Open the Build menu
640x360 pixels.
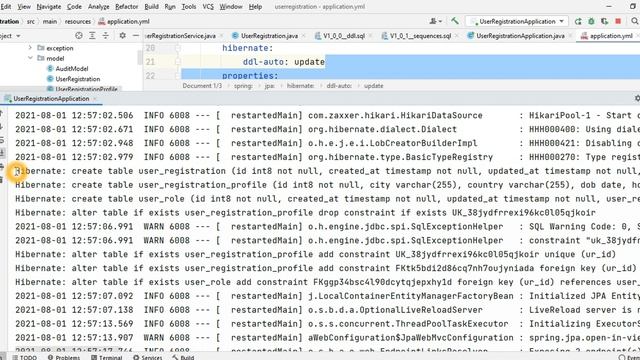(151, 7)
